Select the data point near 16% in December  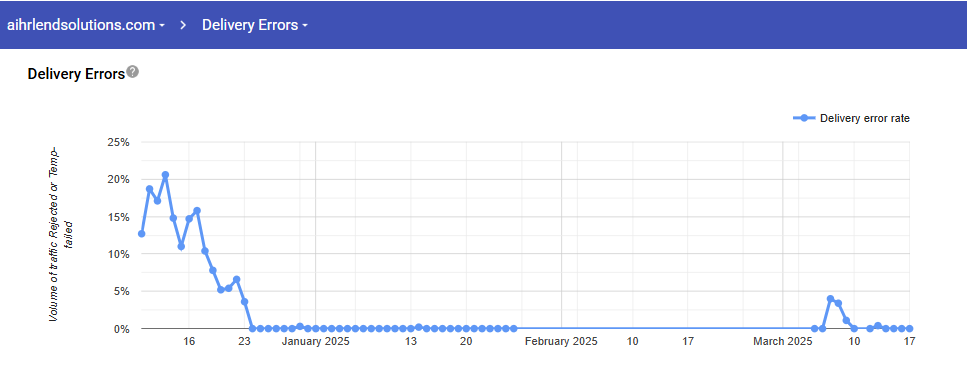tap(197, 211)
